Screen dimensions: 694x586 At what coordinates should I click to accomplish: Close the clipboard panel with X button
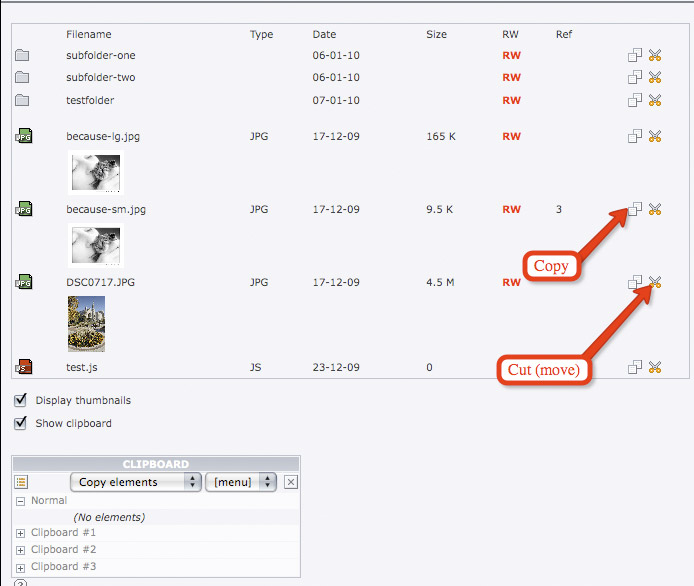[x=290, y=482]
